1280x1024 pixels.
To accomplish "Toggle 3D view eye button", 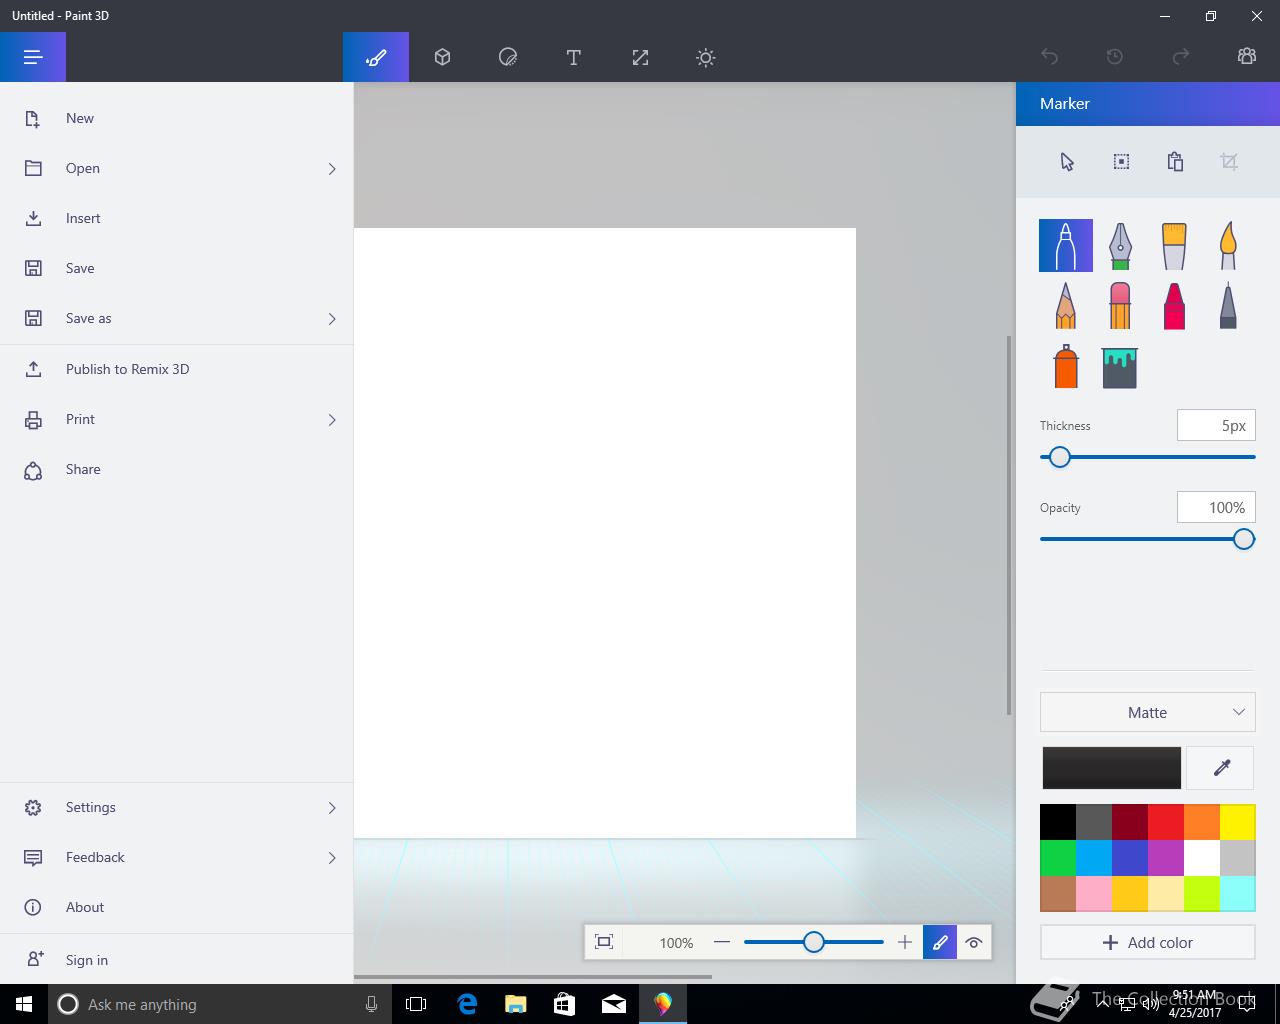I will (x=974, y=942).
